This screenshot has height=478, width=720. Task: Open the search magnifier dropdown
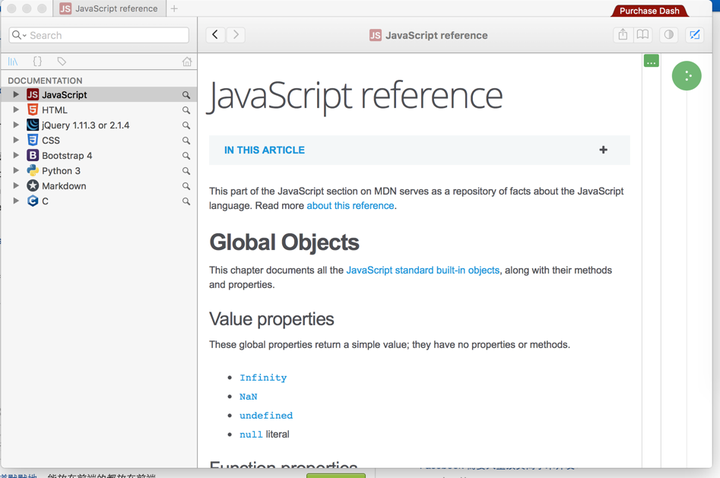click(19, 35)
